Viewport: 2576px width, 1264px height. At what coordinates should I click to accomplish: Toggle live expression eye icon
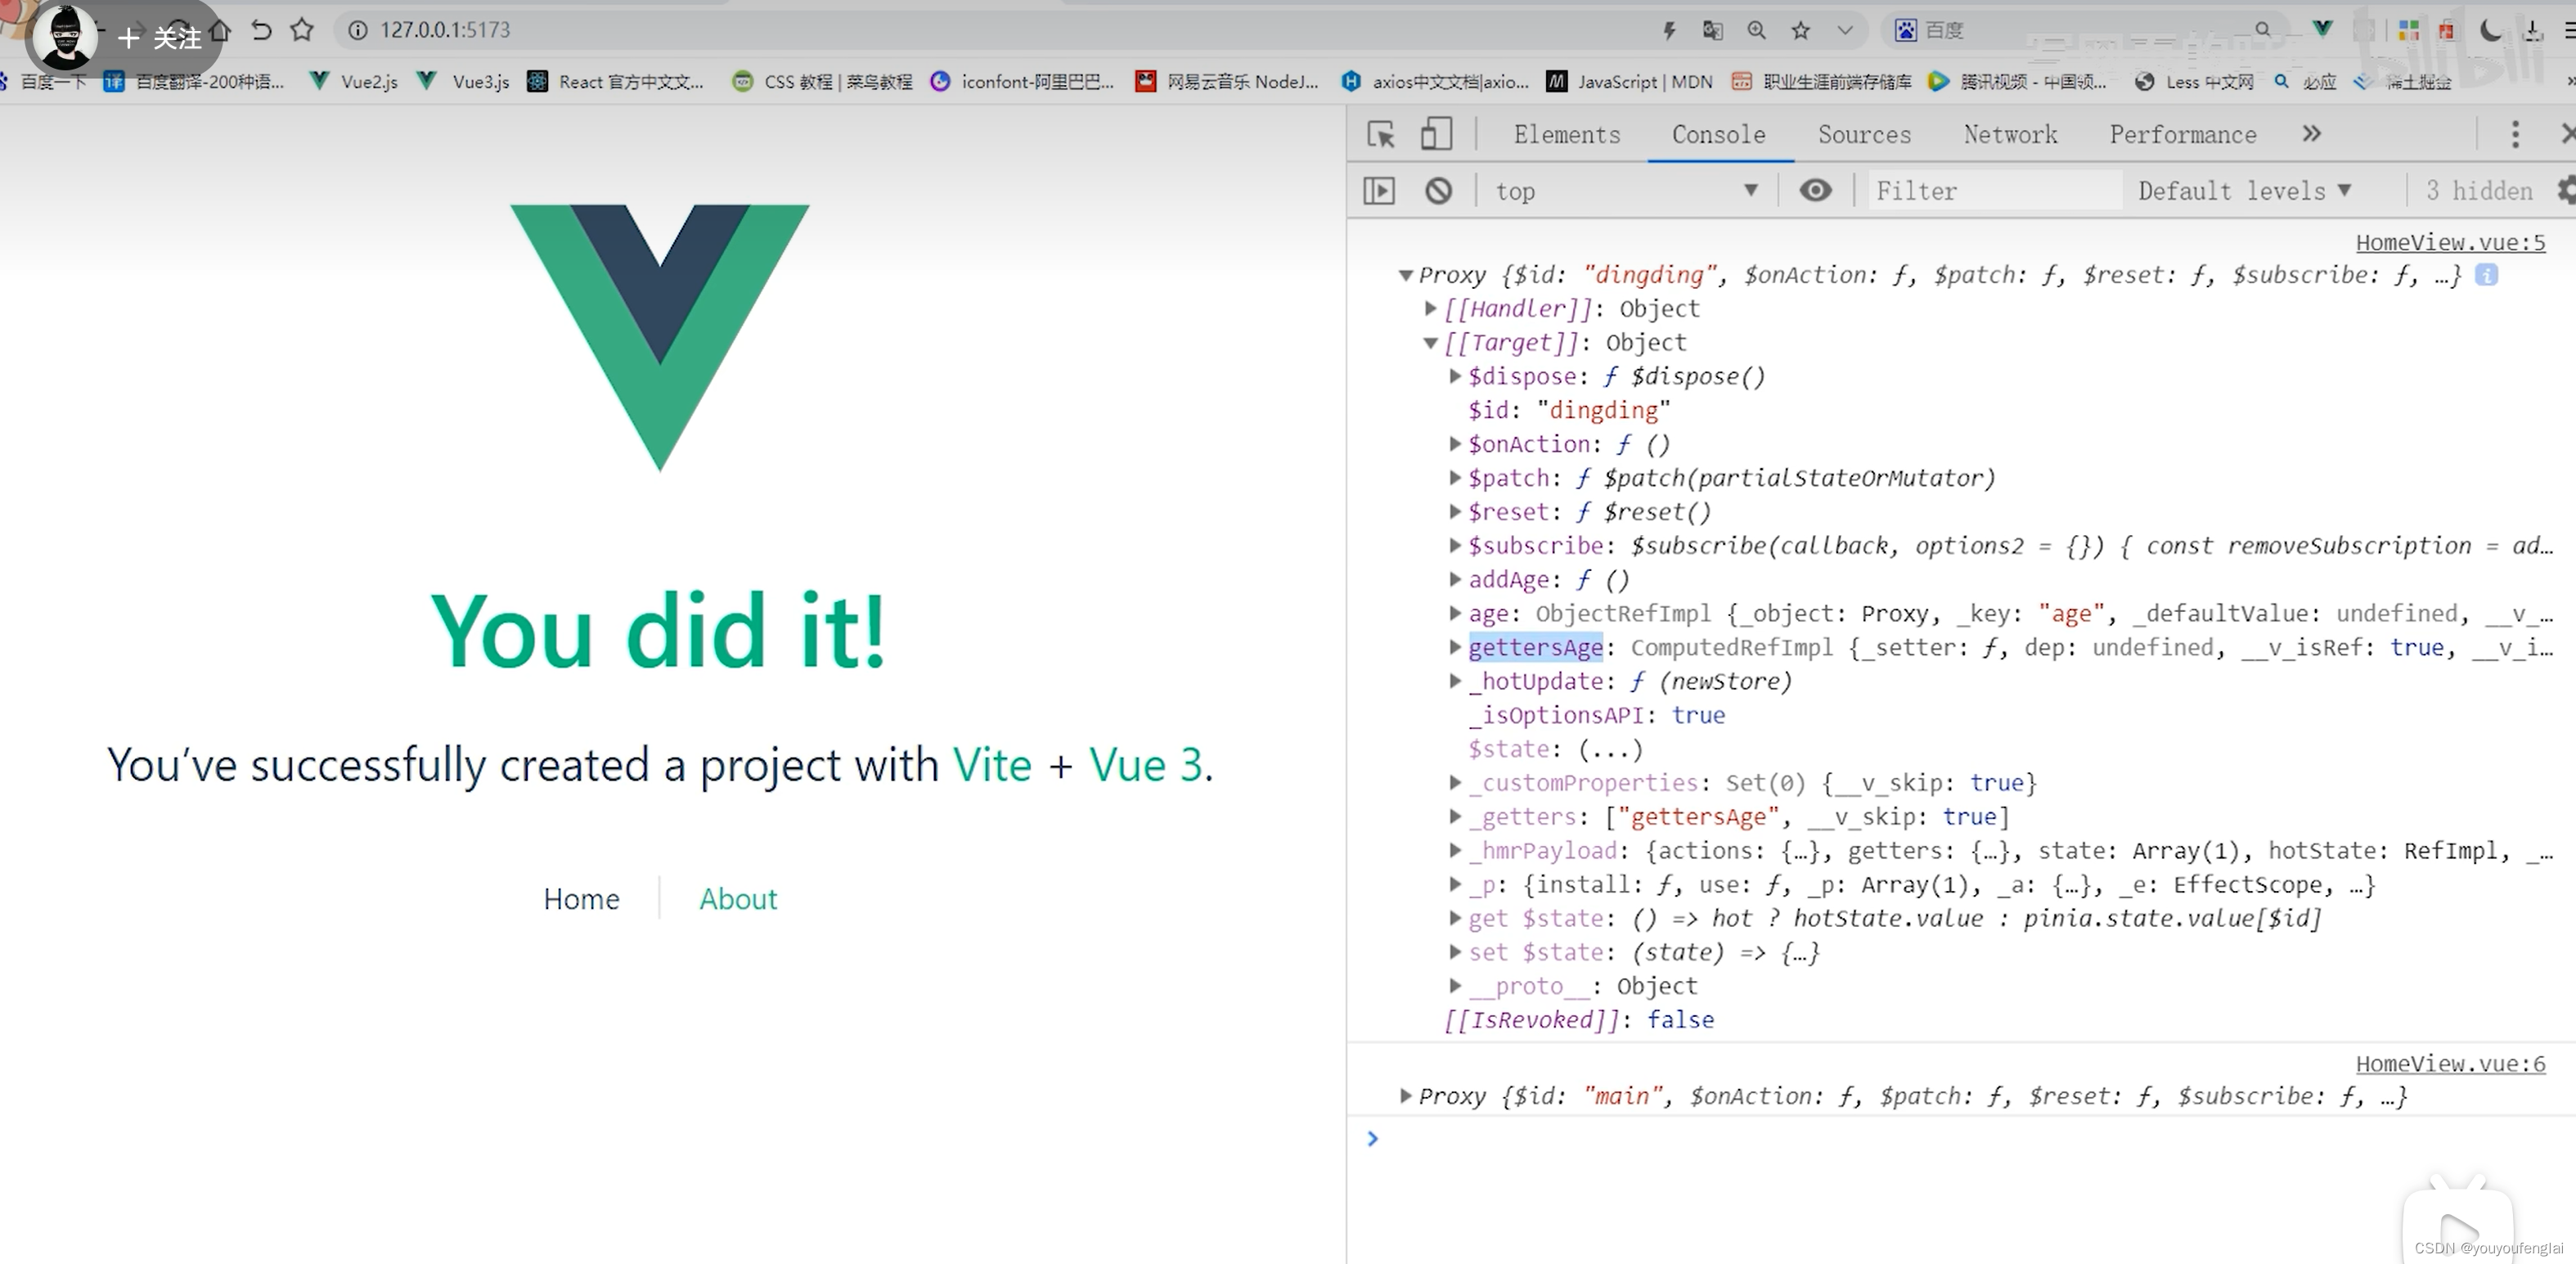point(1816,189)
